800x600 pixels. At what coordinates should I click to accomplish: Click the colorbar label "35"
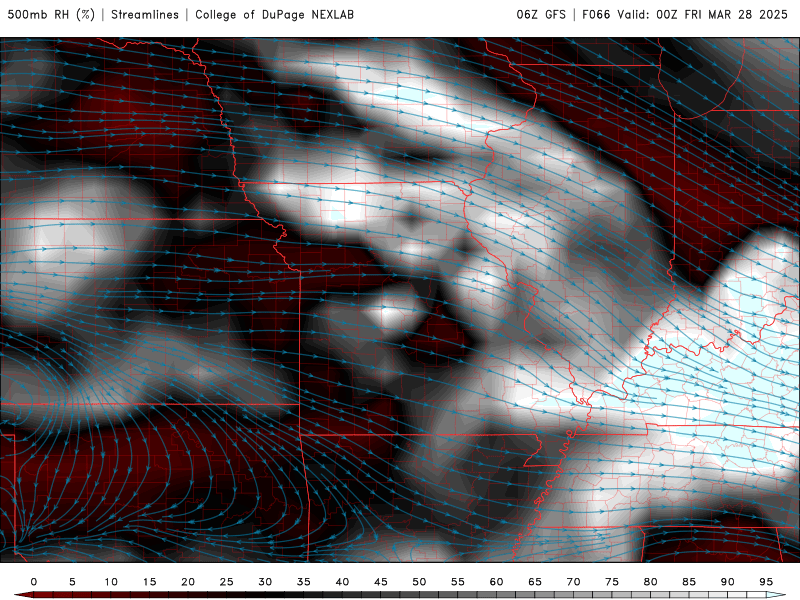tap(304, 582)
